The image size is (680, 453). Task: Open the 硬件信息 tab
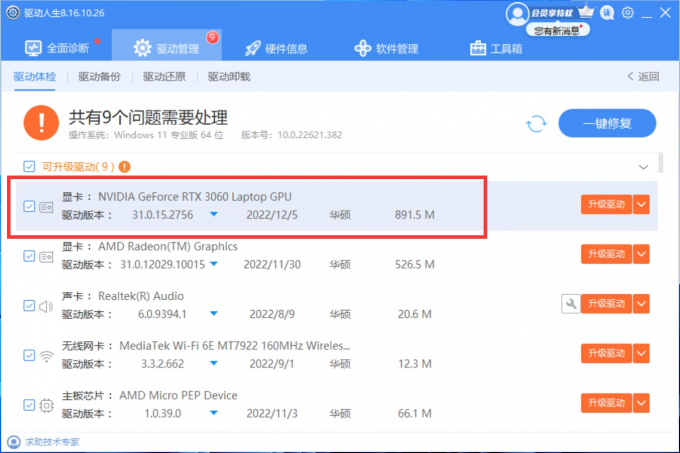click(x=276, y=49)
